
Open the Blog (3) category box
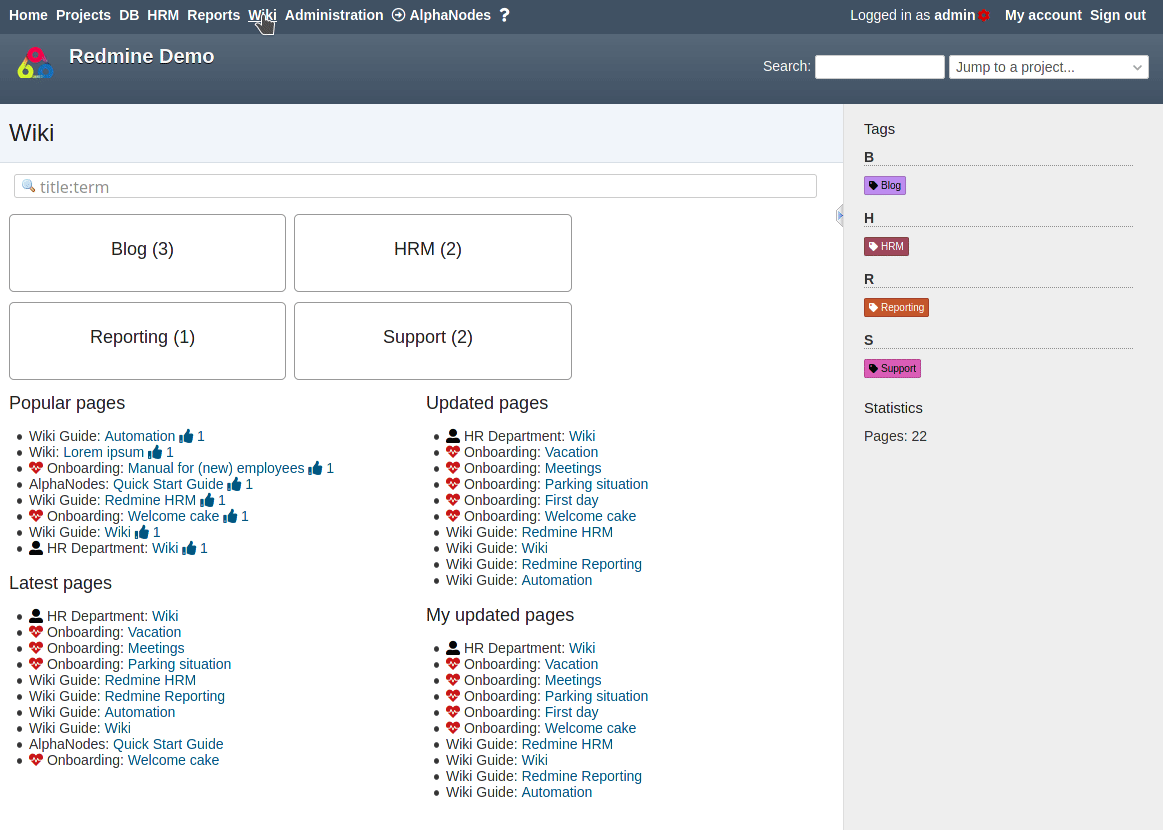[147, 252]
